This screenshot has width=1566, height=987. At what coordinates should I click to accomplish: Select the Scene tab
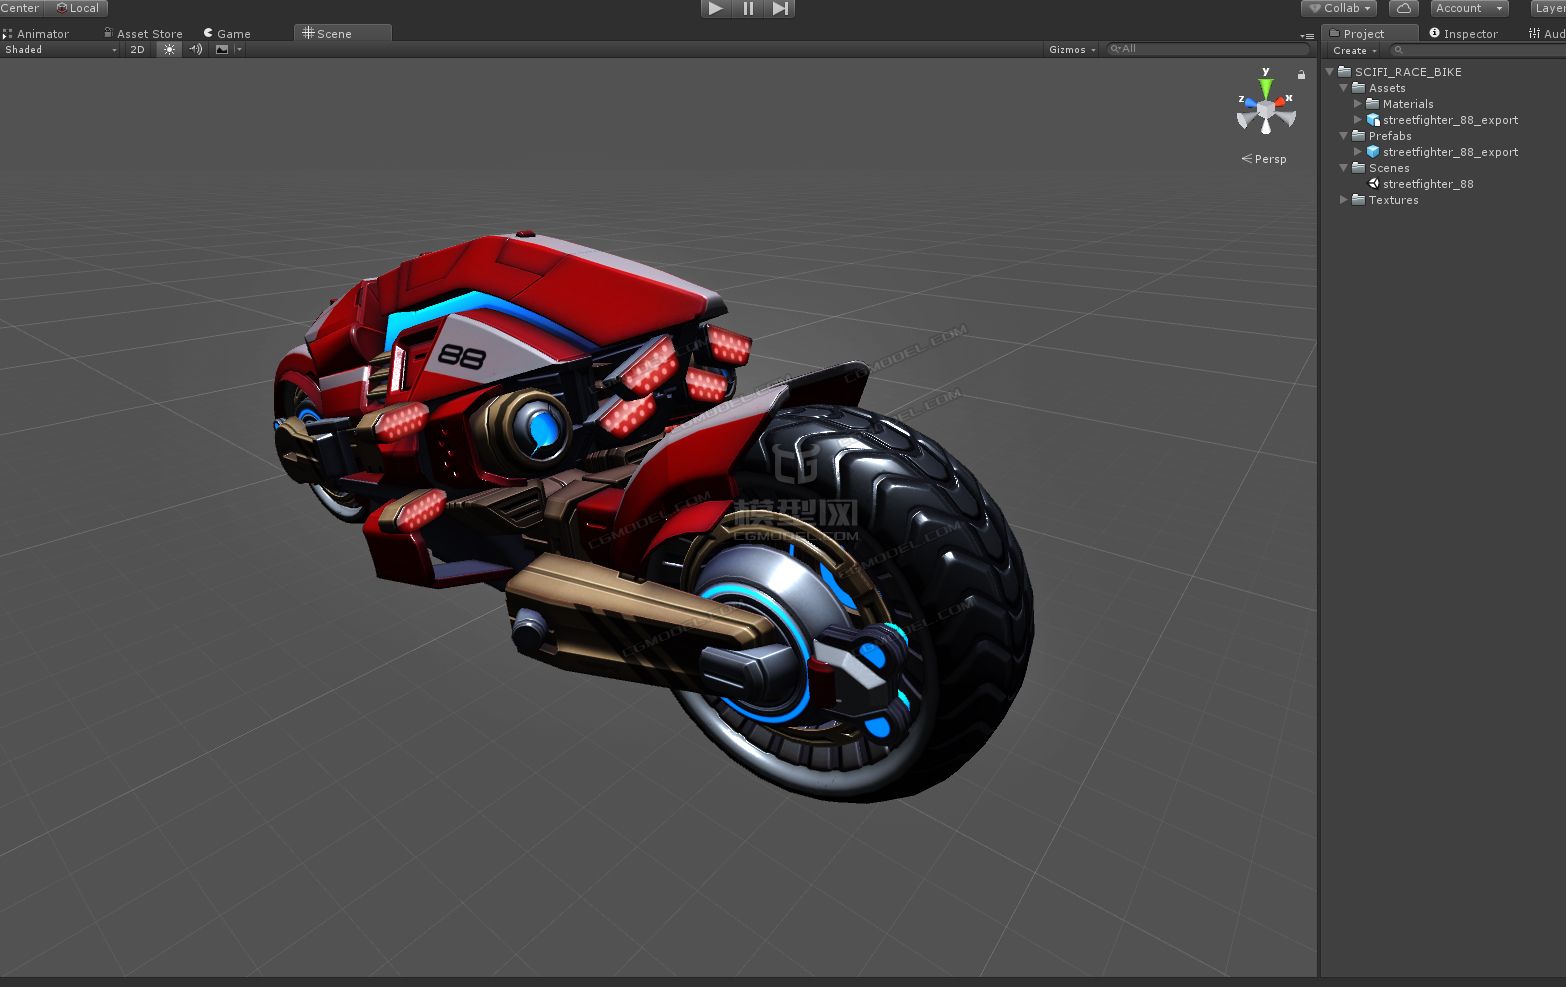point(342,33)
